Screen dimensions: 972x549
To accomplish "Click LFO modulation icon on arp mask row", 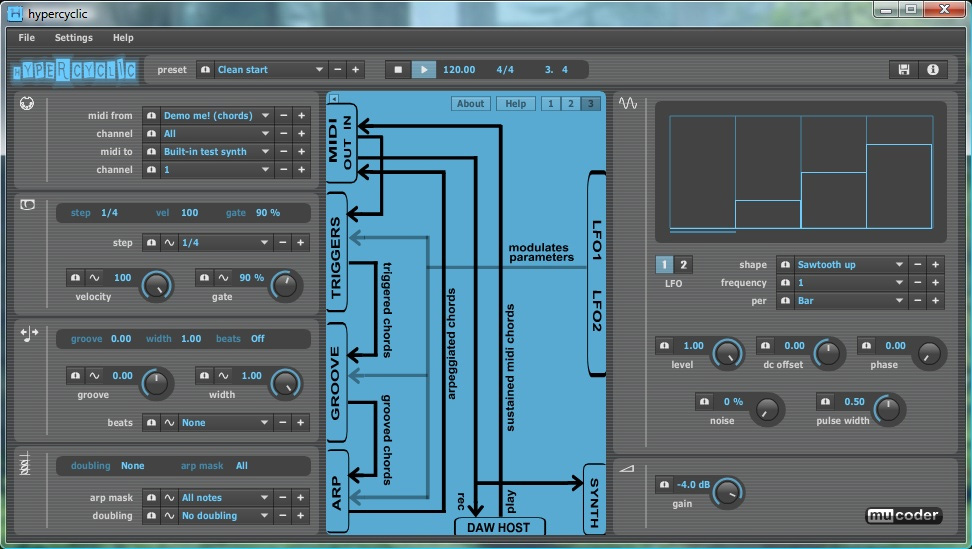I will pyautogui.click(x=169, y=498).
